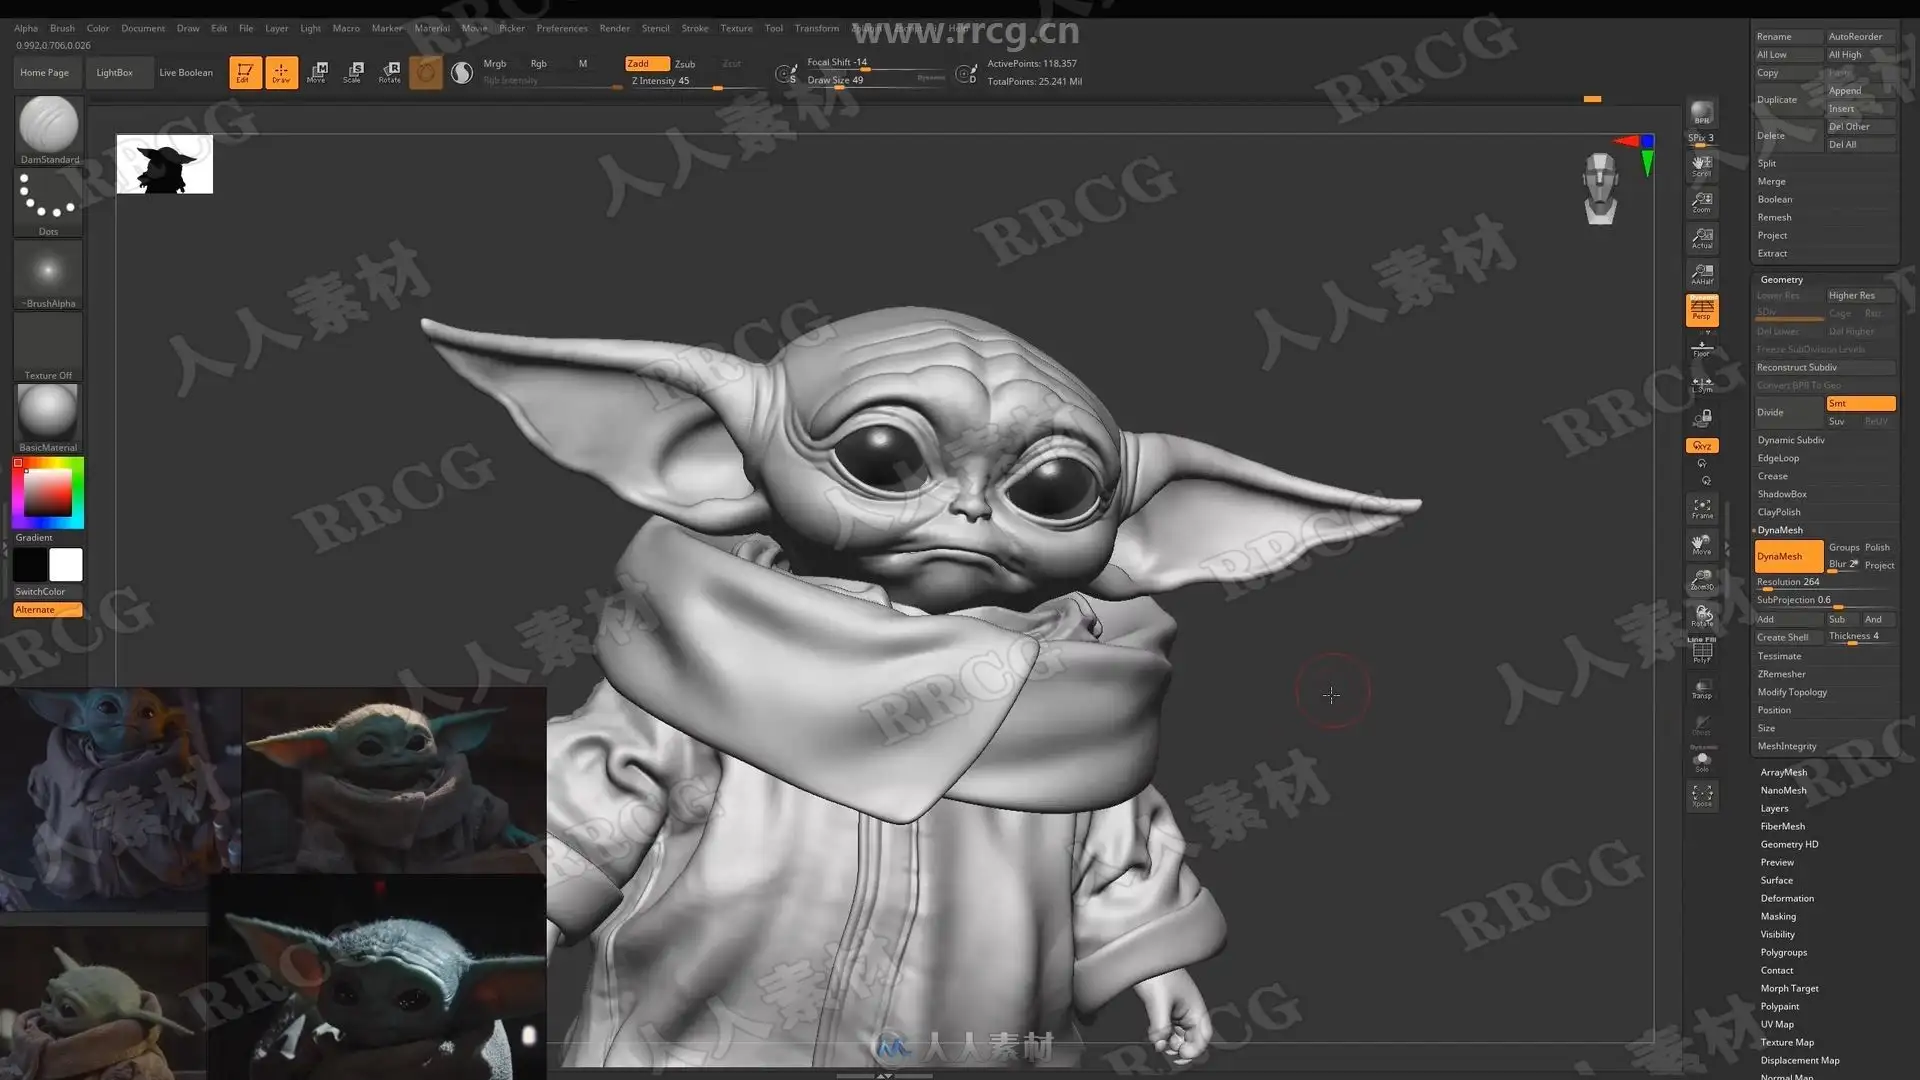Toggle Persp perspective mode

coord(1702,310)
